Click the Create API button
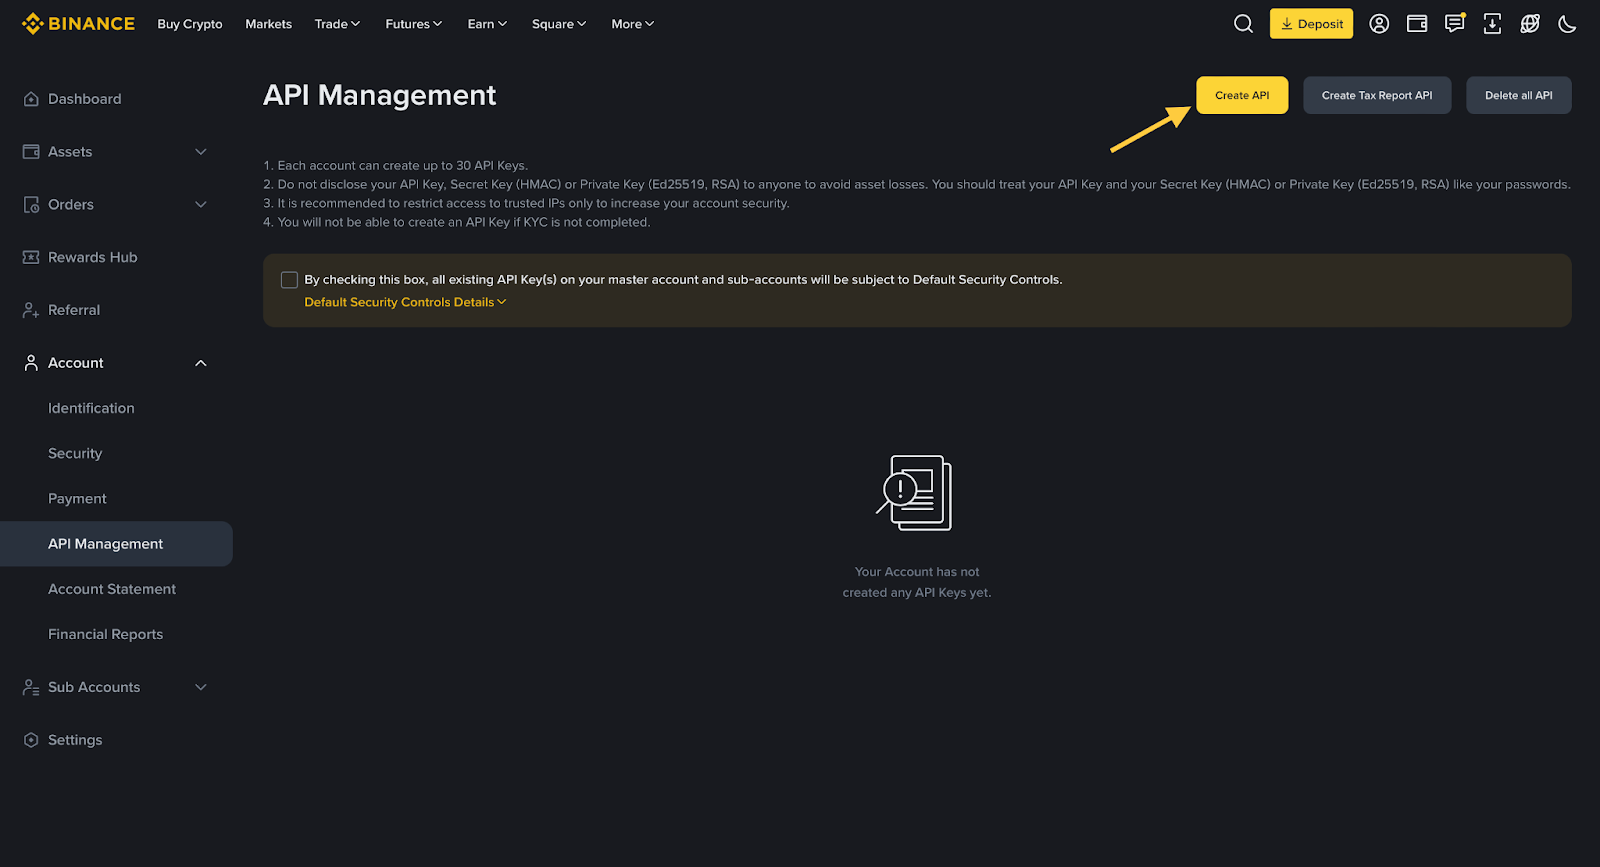The image size is (1600, 867). [1242, 96]
